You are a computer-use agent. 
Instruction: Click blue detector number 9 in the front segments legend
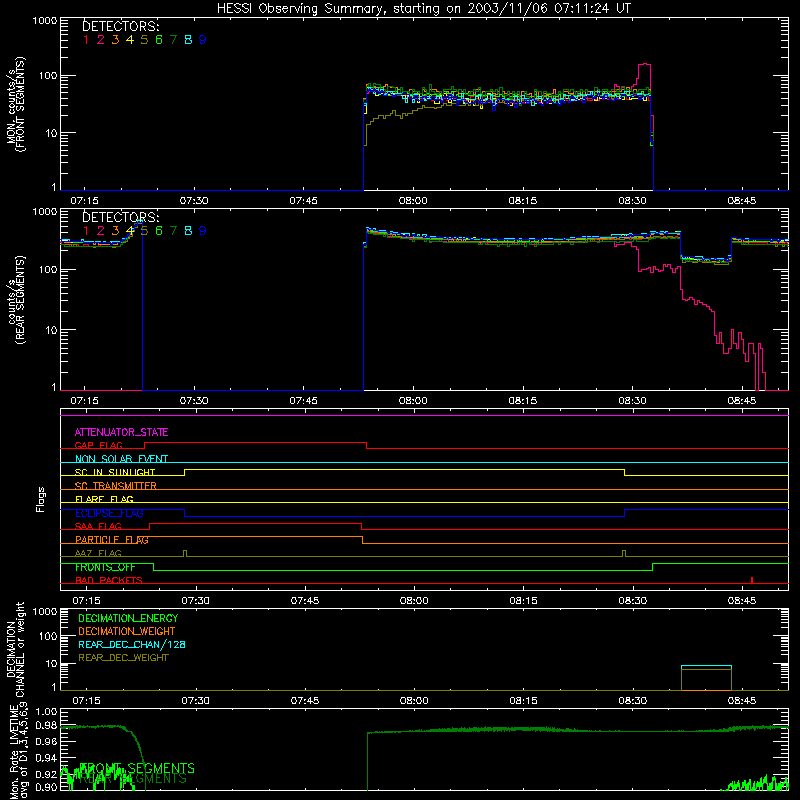(x=203, y=40)
